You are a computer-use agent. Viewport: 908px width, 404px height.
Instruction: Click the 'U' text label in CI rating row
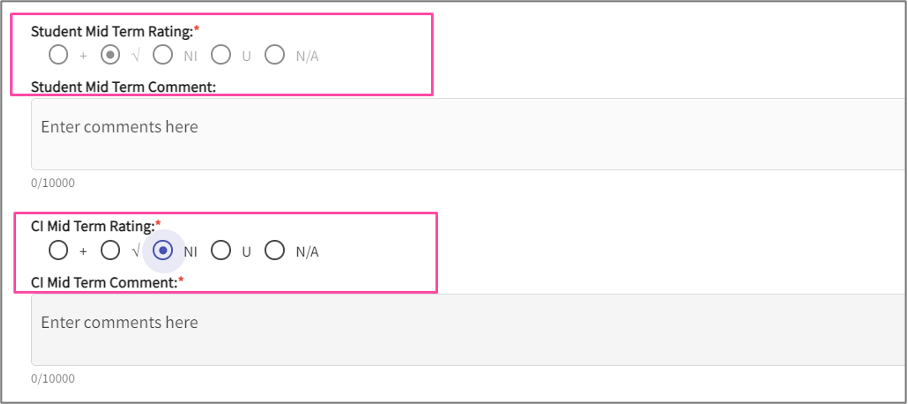click(x=246, y=252)
